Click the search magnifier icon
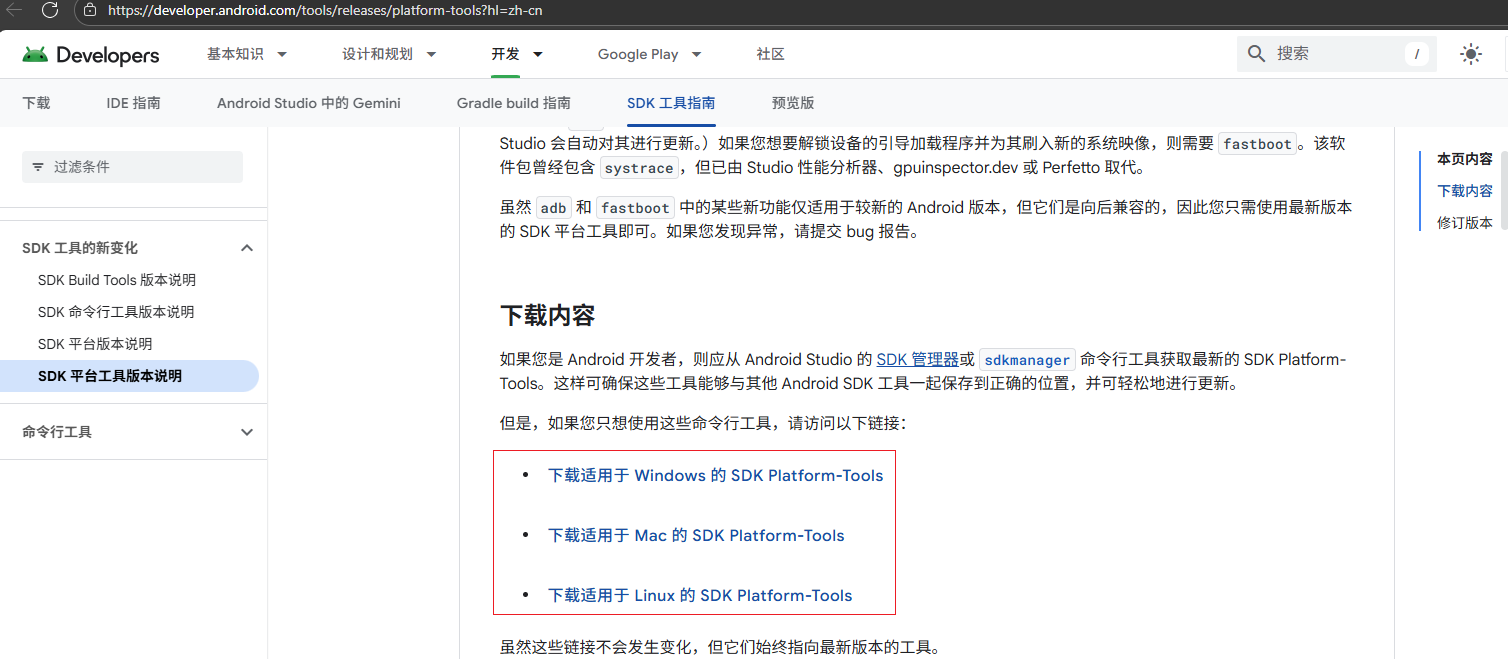Image resolution: width=1508 pixels, height=659 pixels. tap(1257, 54)
